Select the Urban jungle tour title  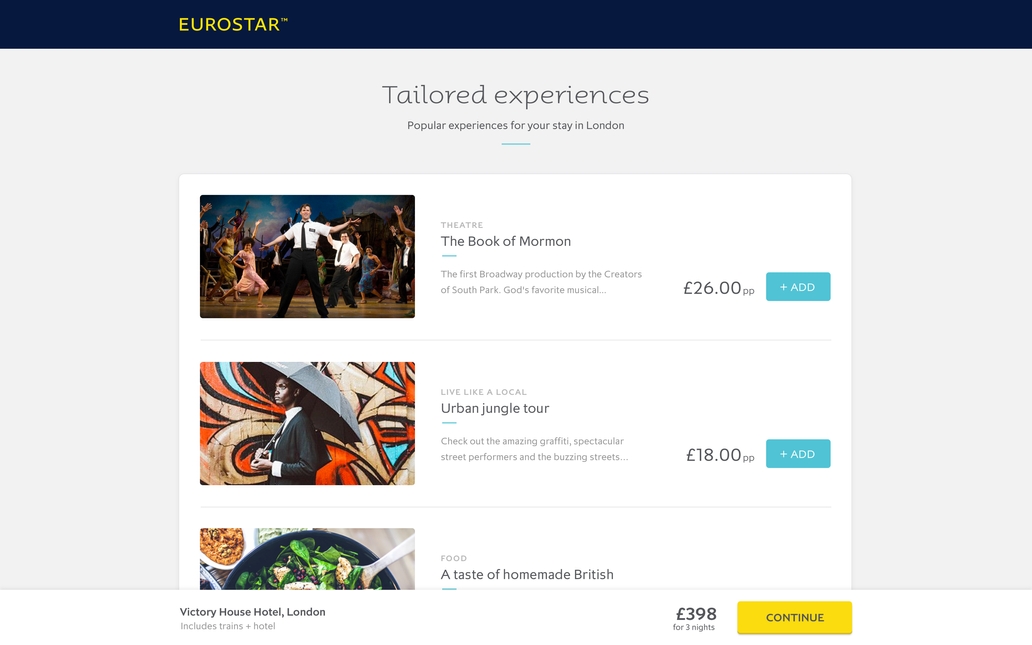coord(495,409)
